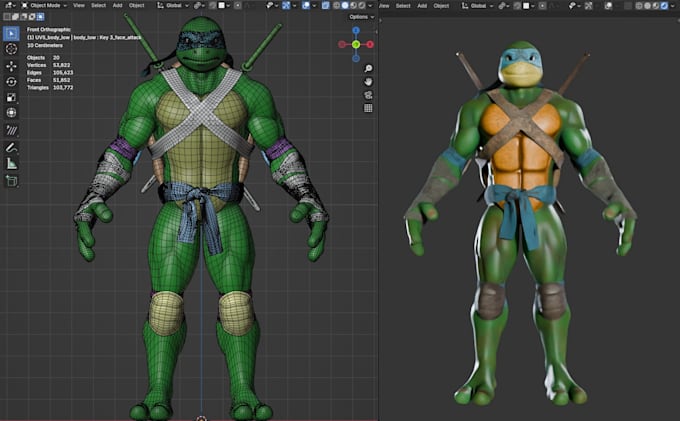Open editor type menu in left viewport
The height and width of the screenshot is (421, 680).
click(x=9, y=5)
